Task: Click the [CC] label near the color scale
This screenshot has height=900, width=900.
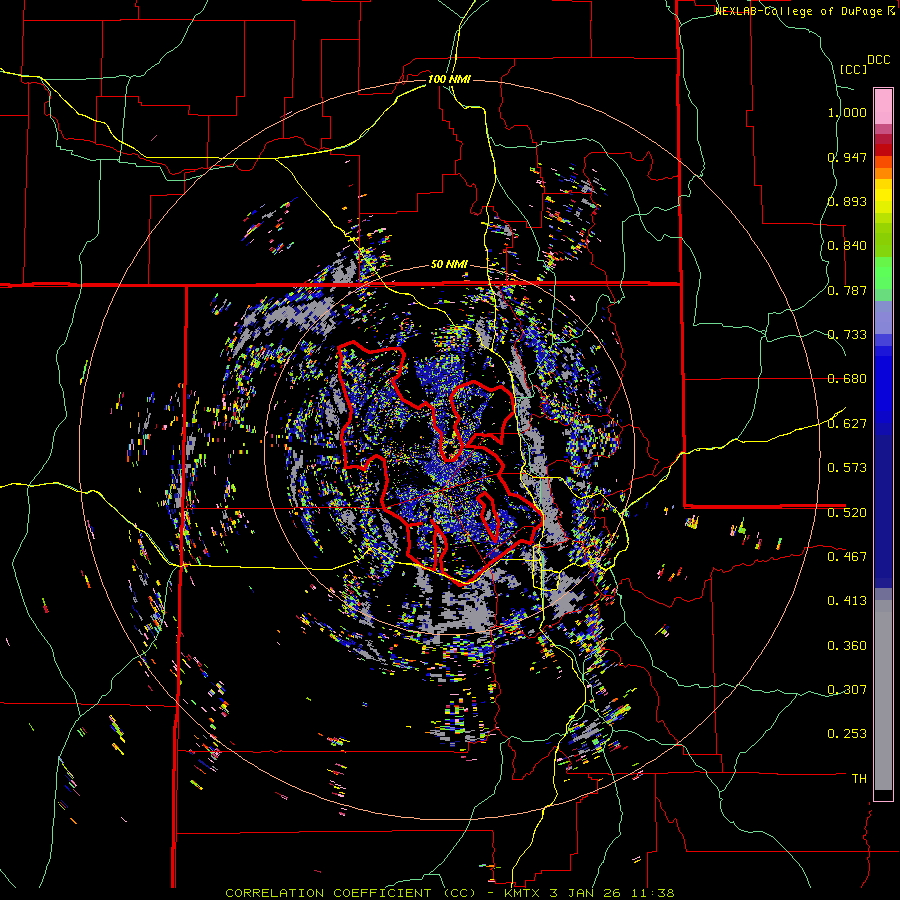Action: 853,69
